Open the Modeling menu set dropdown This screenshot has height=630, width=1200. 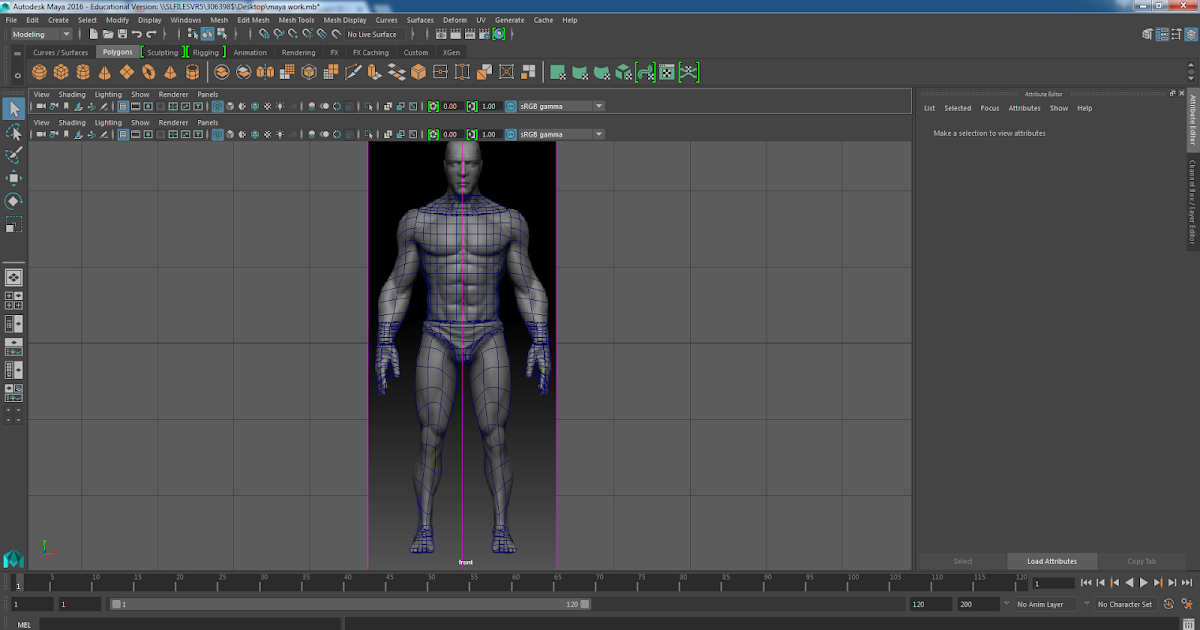point(38,33)
